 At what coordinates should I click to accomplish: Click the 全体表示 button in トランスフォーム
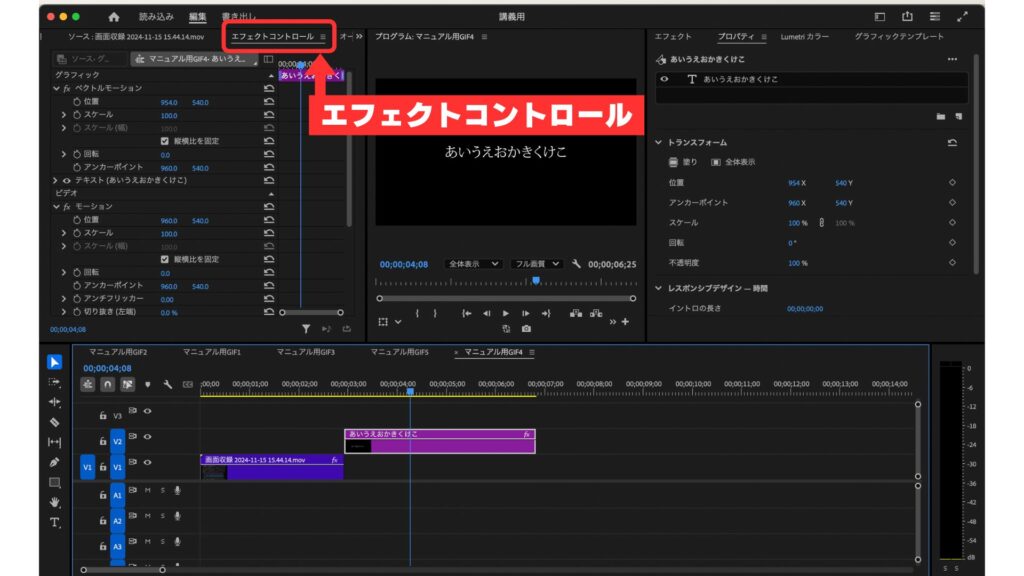point(733,162)
